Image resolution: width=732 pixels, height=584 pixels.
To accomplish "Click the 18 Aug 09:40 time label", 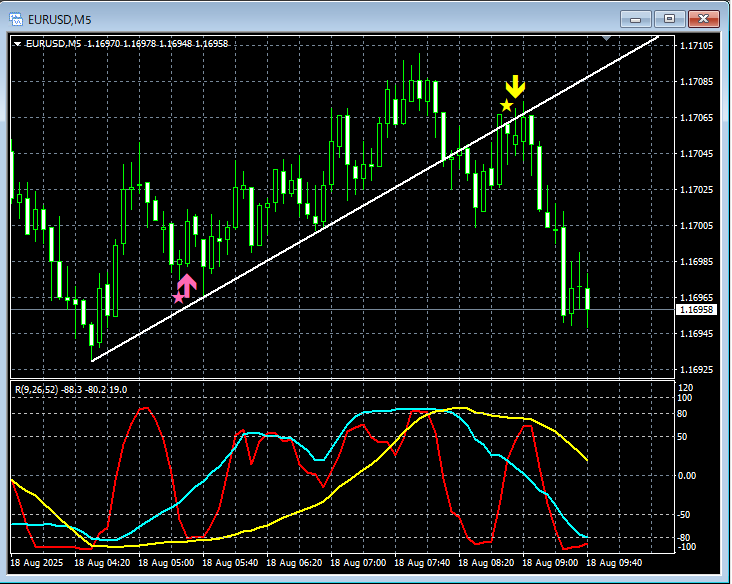I will [x=614, y=563].
